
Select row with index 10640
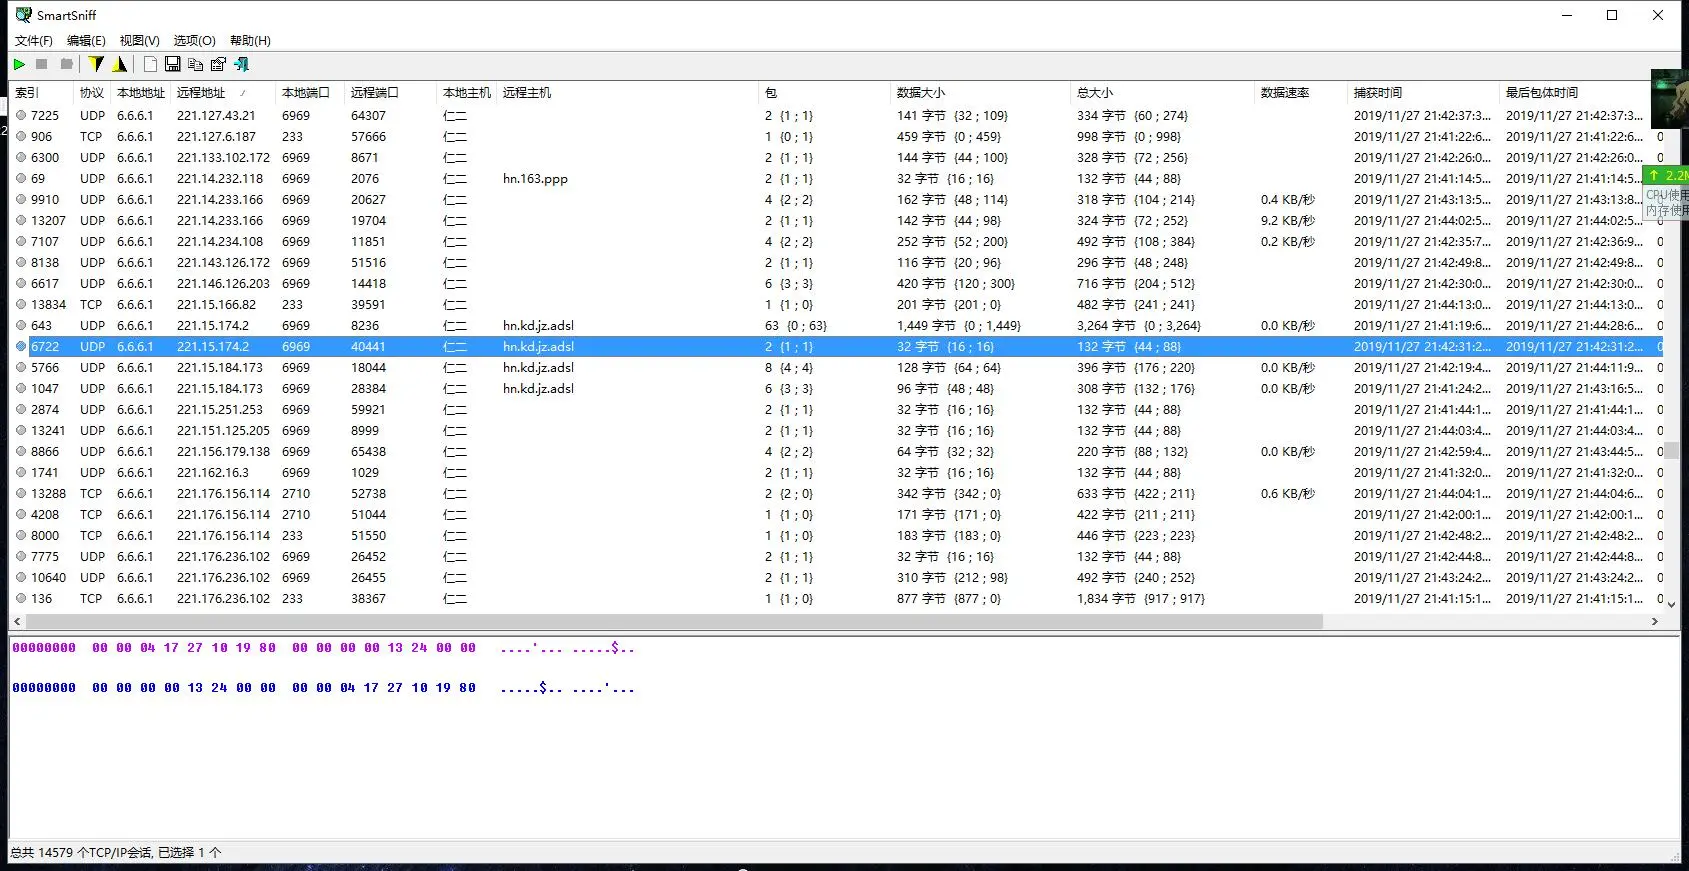[835, 577]
